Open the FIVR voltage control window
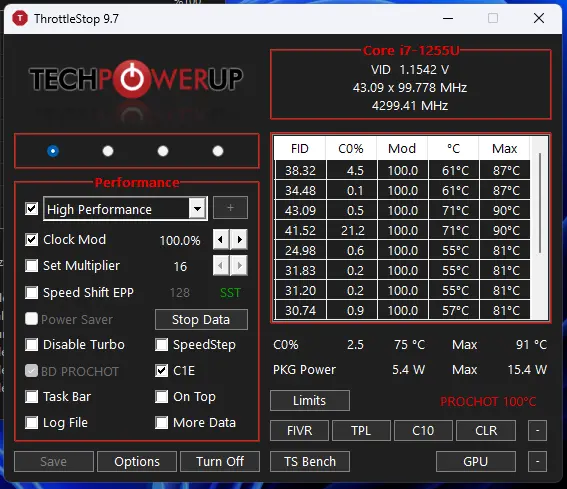The image size is (567, 489). tap(299, 430)
